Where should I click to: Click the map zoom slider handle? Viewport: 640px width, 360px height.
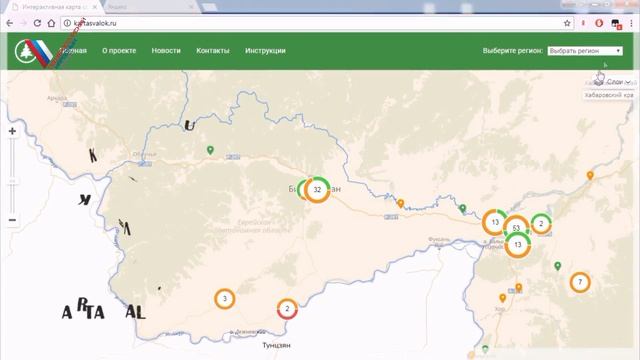(12, 181)
